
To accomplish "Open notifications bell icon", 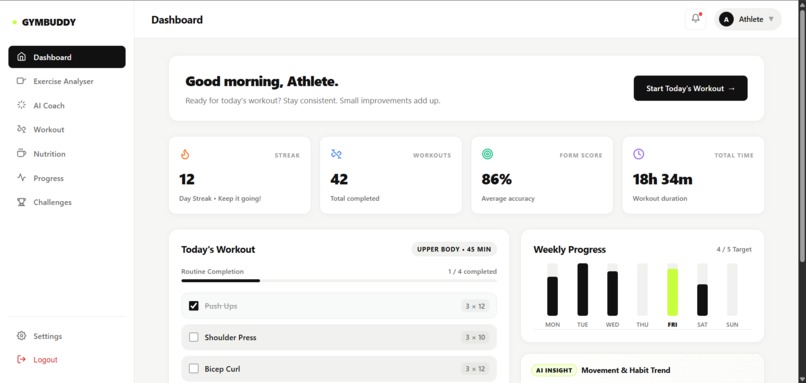I will (x=695, y=19).
